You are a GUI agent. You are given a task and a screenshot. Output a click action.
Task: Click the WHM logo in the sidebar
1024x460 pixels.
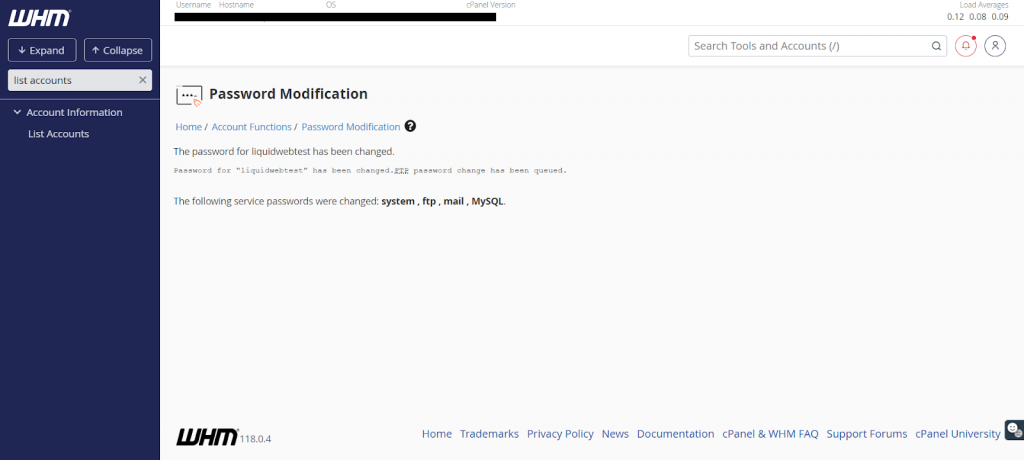pyautogui.click(x=39, y=18)
